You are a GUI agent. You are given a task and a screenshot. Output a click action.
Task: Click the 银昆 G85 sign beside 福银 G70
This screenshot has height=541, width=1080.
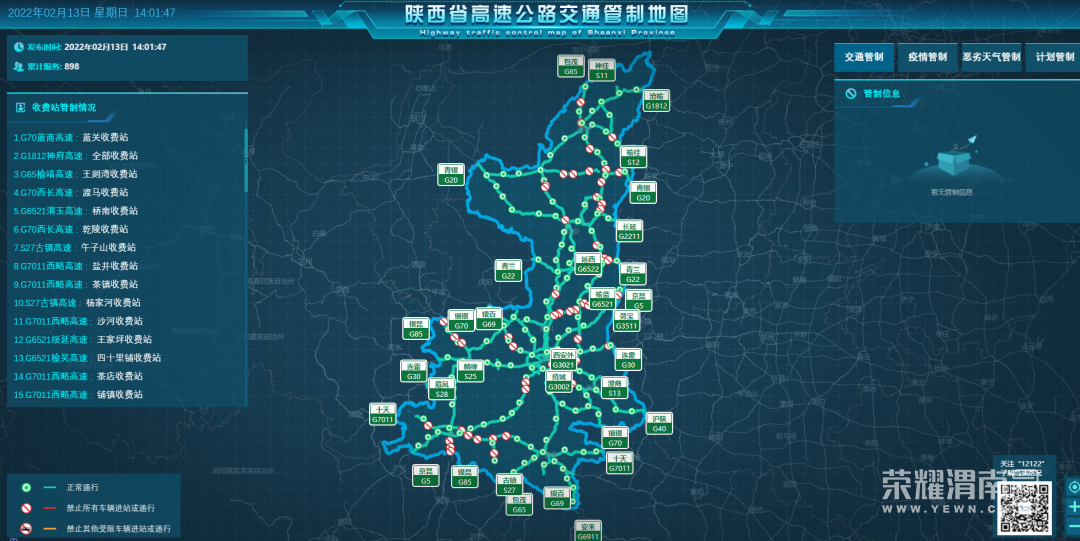(x=415, y=329)
